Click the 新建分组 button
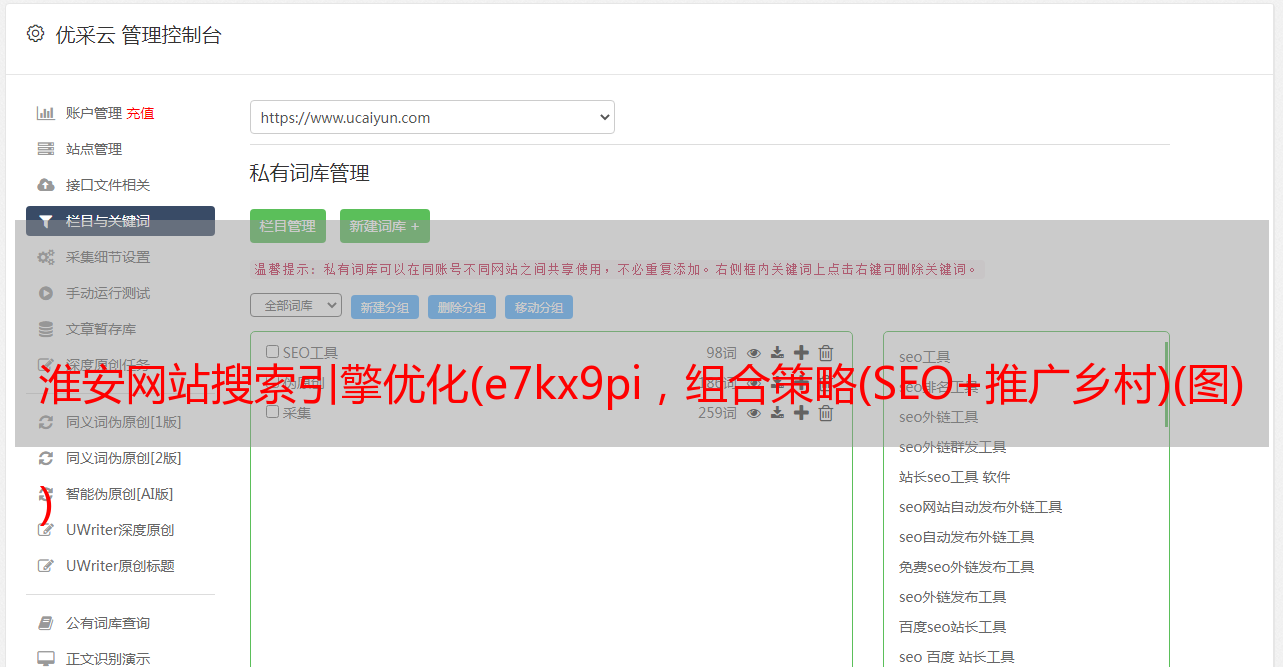 point(385,307)
